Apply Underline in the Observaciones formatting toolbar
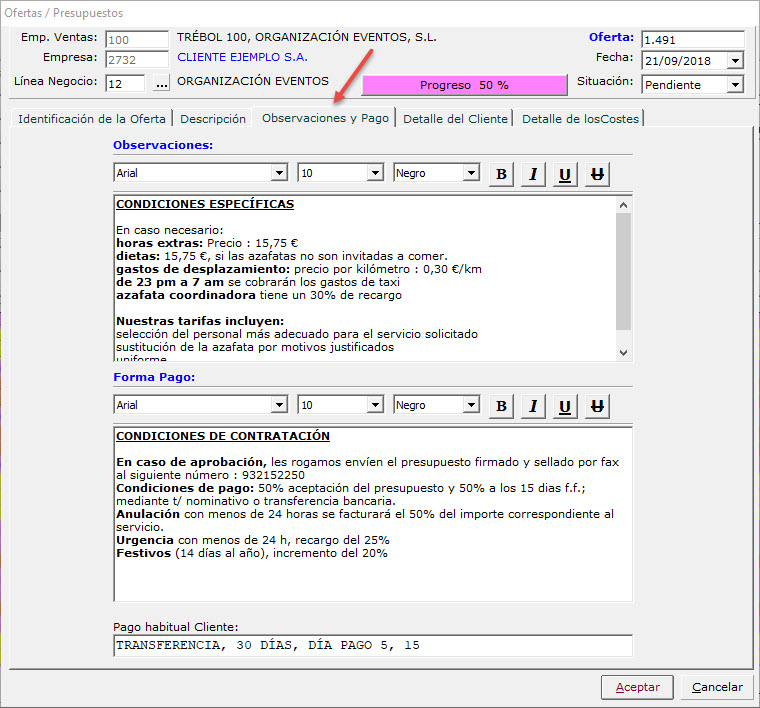This screenshot has height=708, width=760. click(x=565, y=174)
